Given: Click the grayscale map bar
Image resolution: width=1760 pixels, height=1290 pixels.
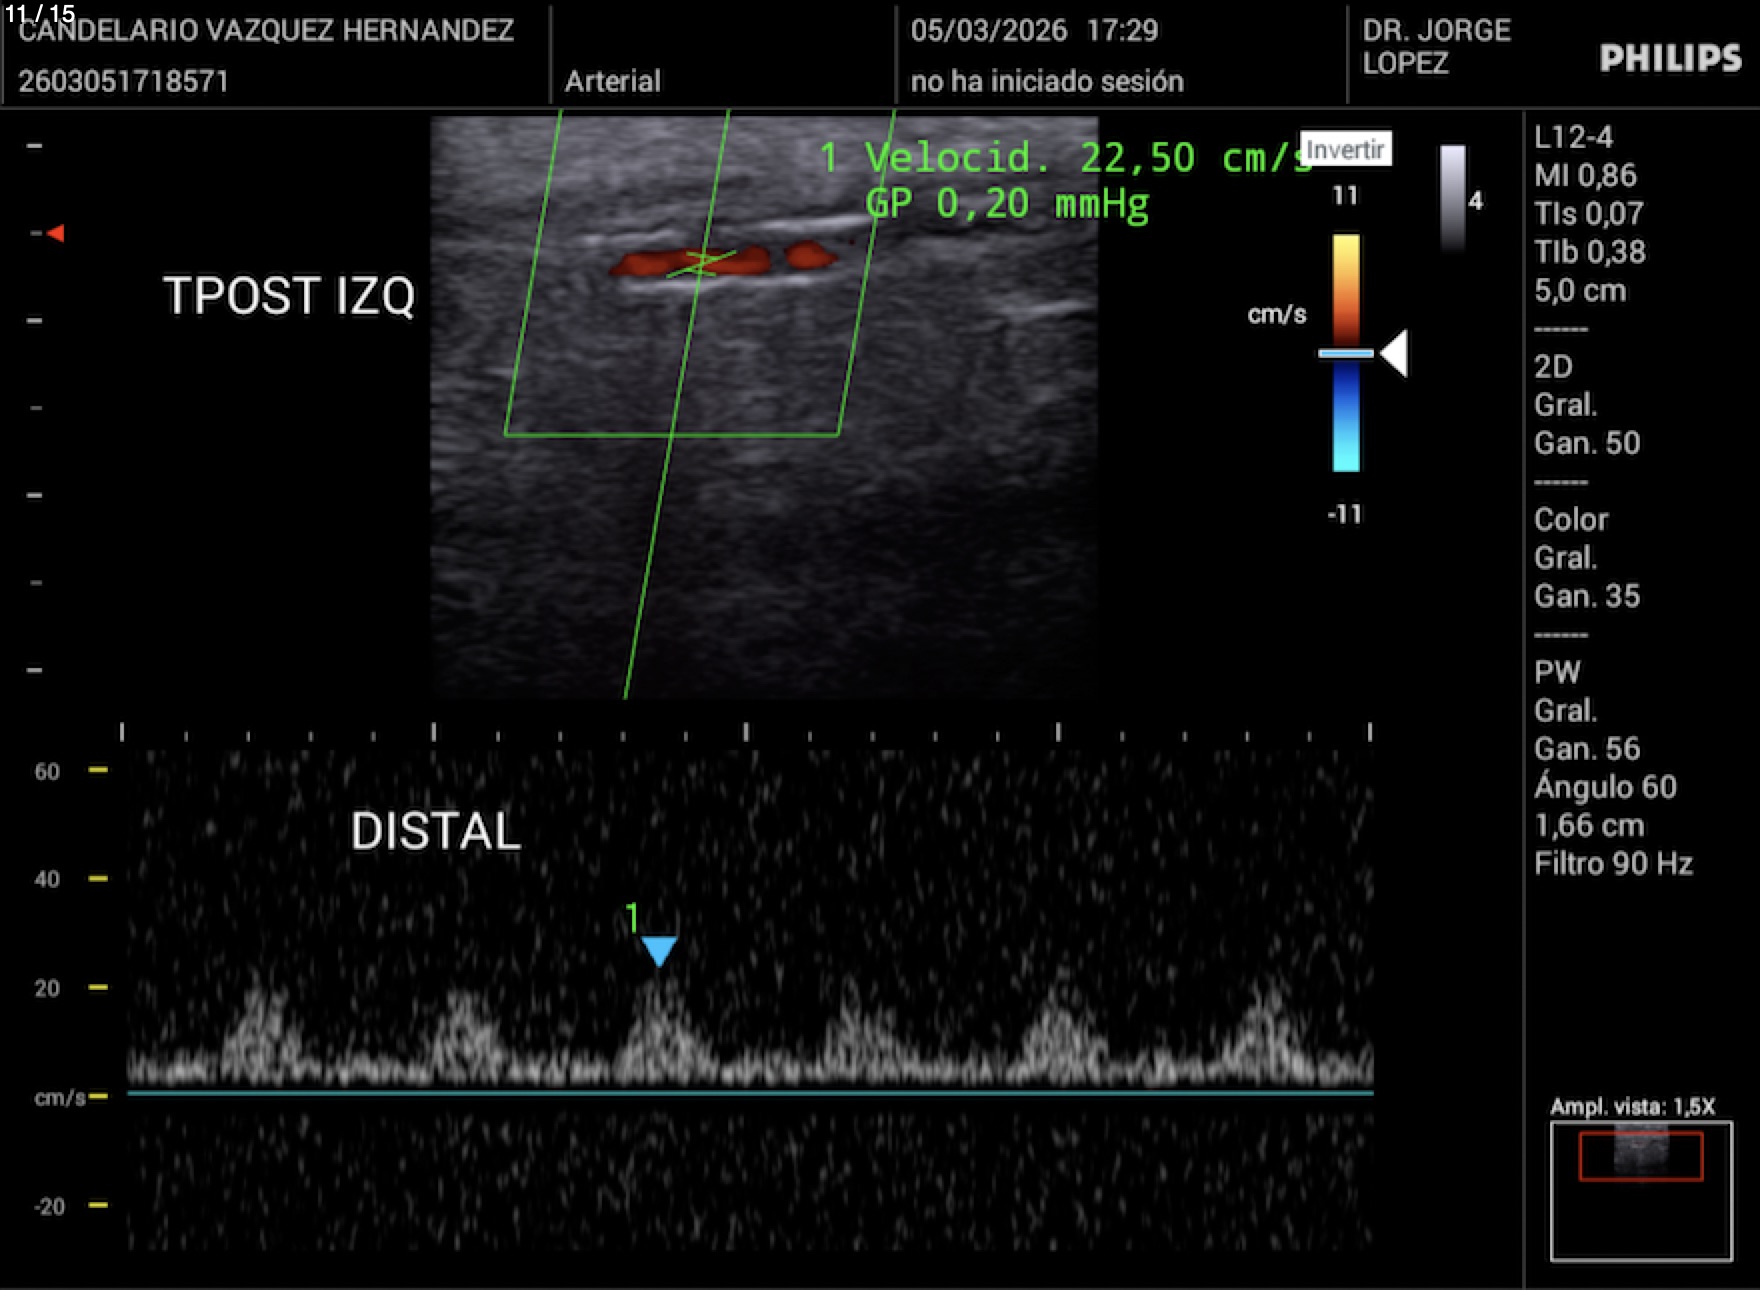Looking at the screenshot, I should point(1452,197).
